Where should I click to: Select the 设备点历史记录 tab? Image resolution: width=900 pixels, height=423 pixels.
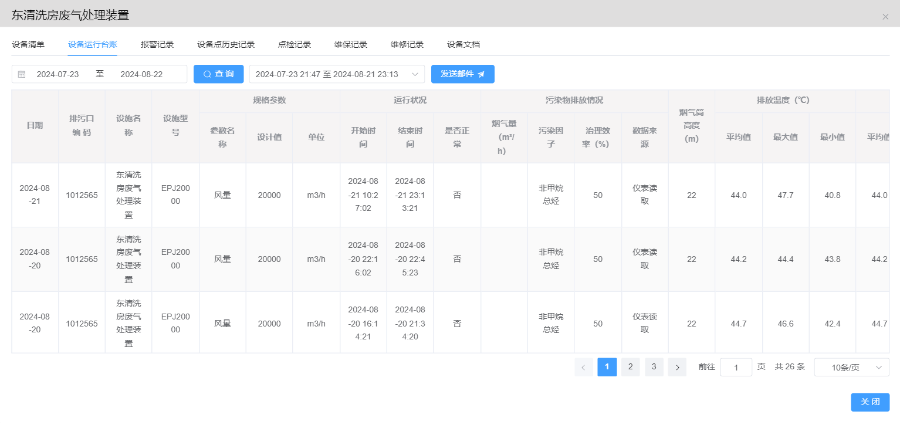click(225, 45)
